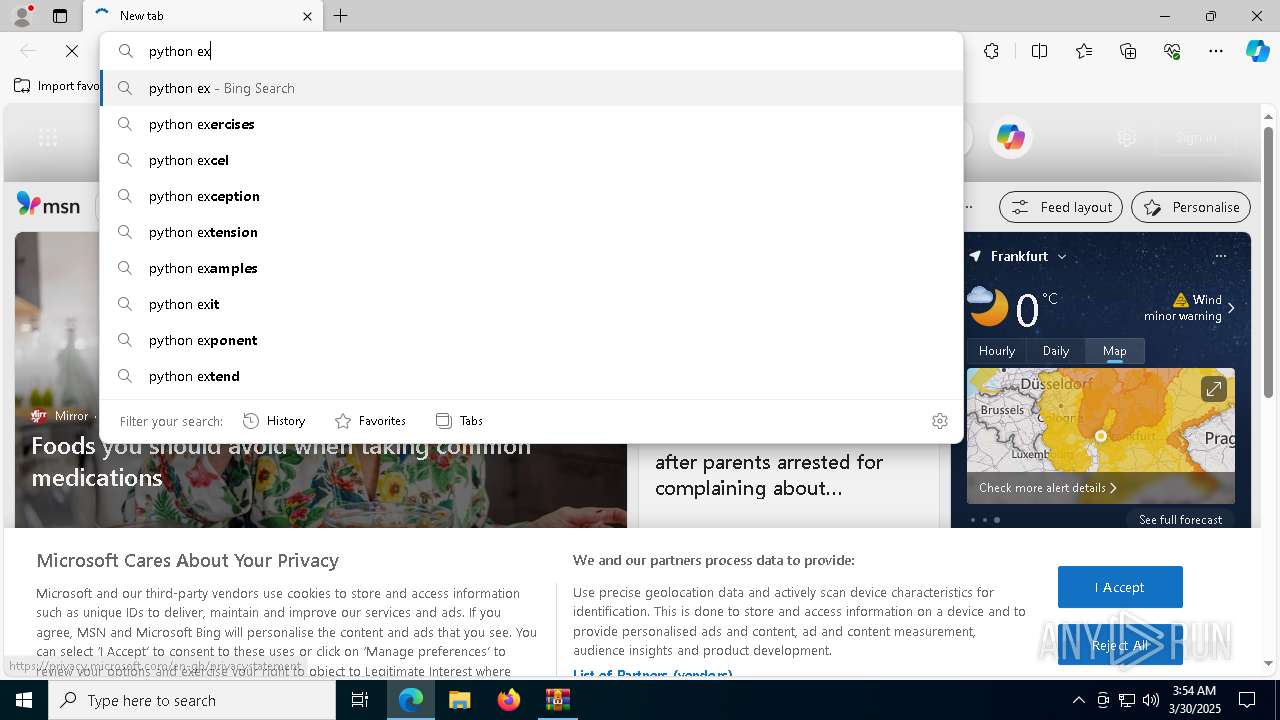The width and height of the screenshot is (1280, 720).
Task: Filter search by Tabs
Action: 459,421
